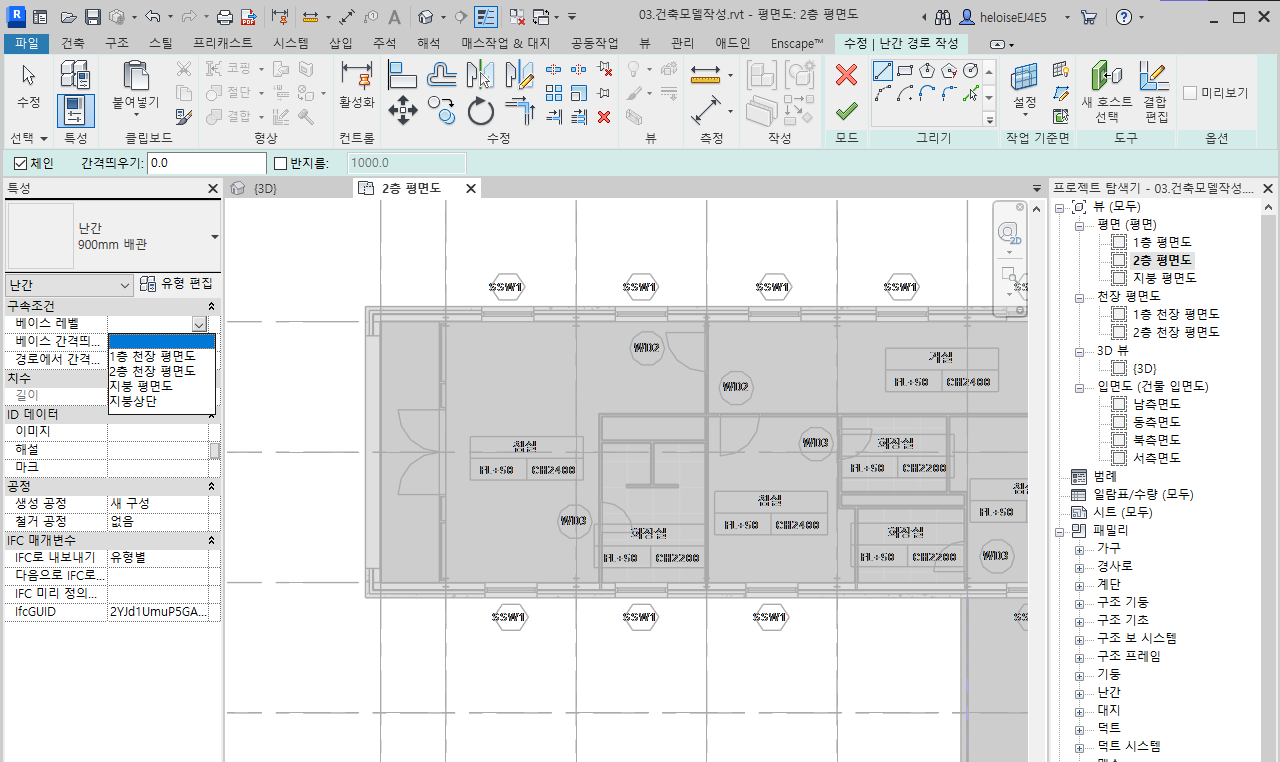Select the Line draw tool

point(883,71)
